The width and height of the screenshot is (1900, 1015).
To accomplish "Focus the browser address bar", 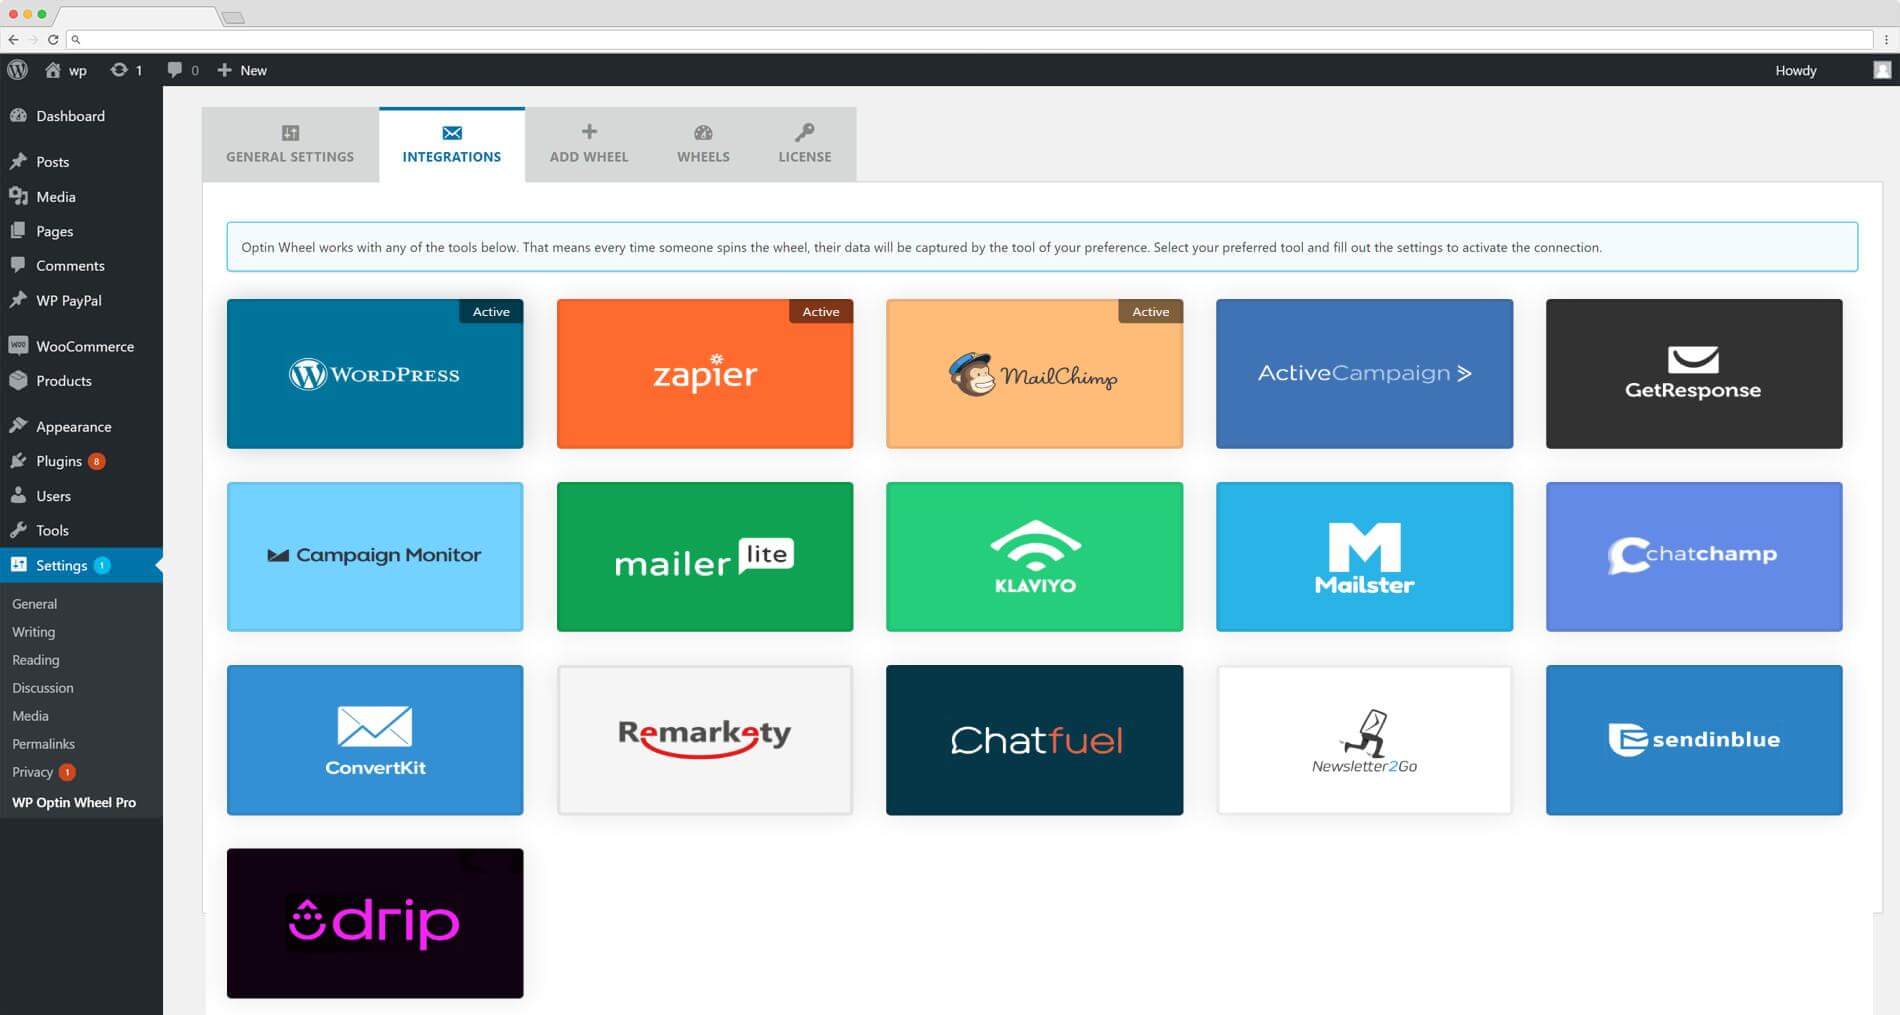I will coord(969,39).
